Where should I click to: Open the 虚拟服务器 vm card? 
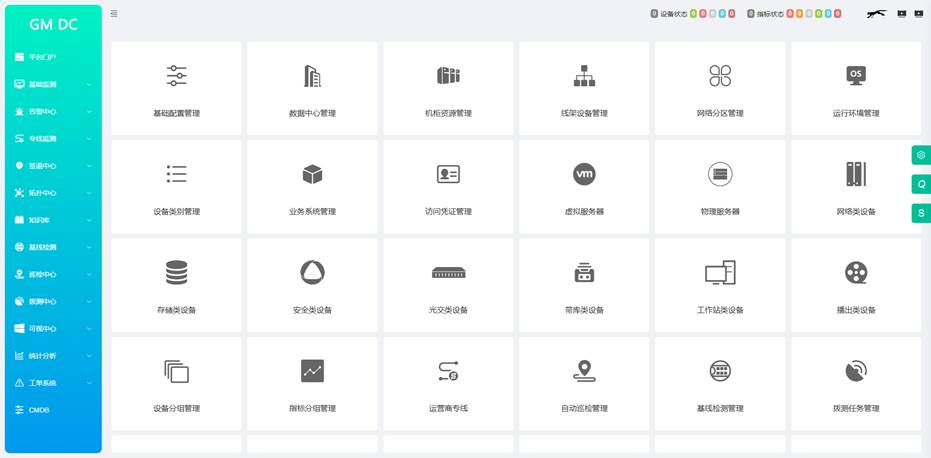point(584,187)
